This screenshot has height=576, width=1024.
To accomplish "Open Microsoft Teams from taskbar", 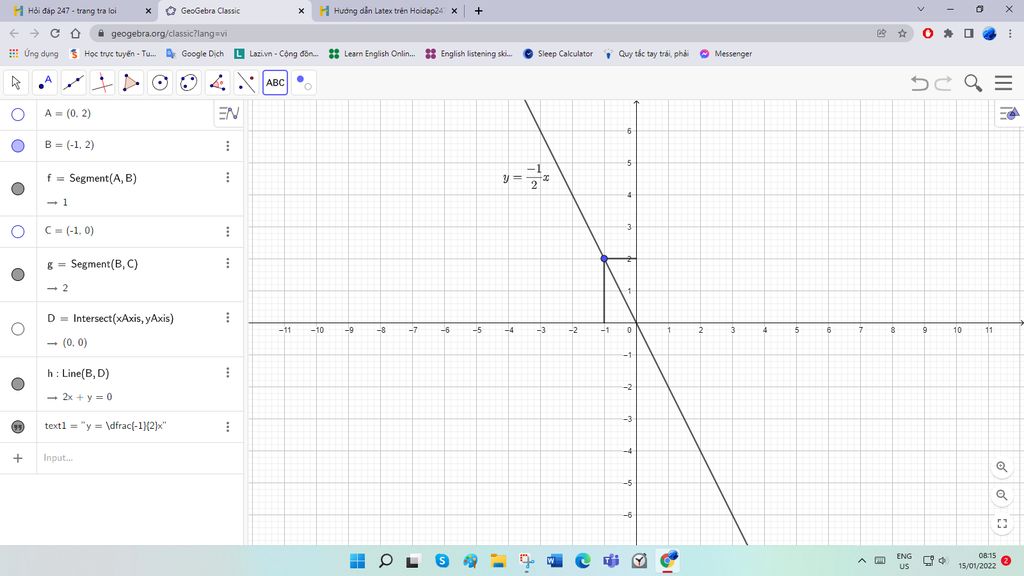I will click(611, 560).
